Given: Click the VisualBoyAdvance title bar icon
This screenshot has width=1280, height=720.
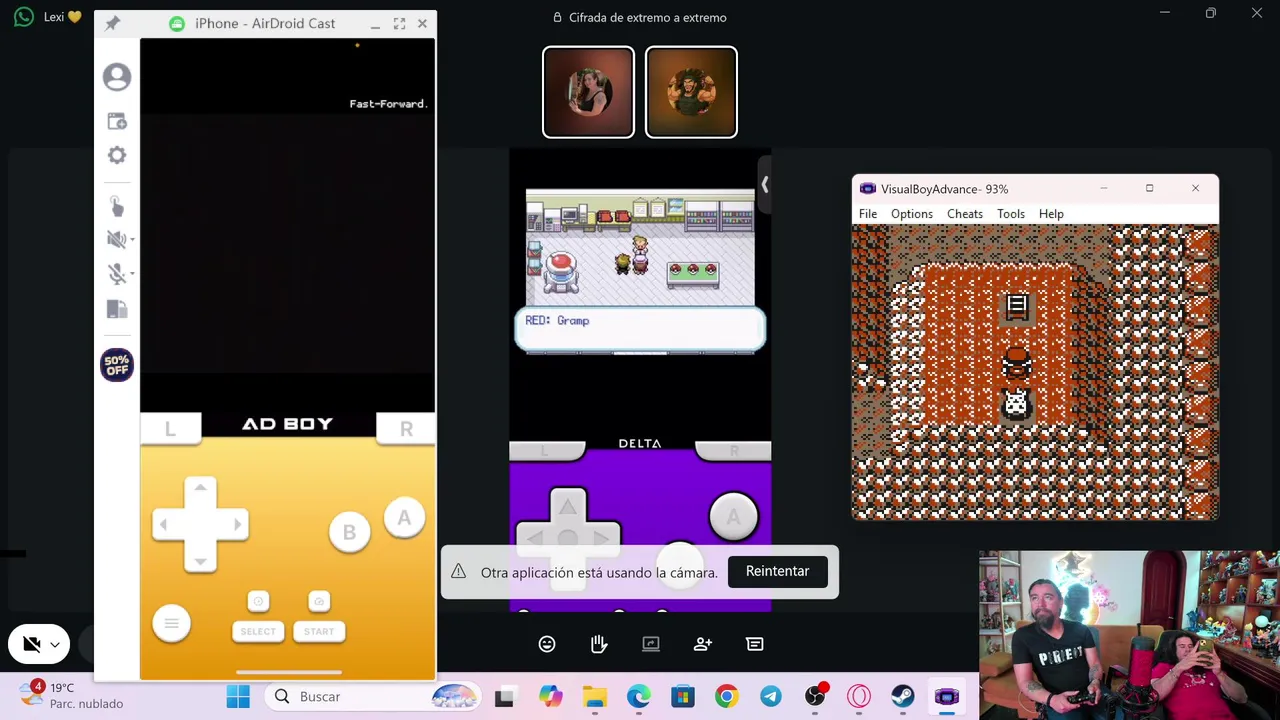Looking at the screenshot, I should (x=867, y=189).
